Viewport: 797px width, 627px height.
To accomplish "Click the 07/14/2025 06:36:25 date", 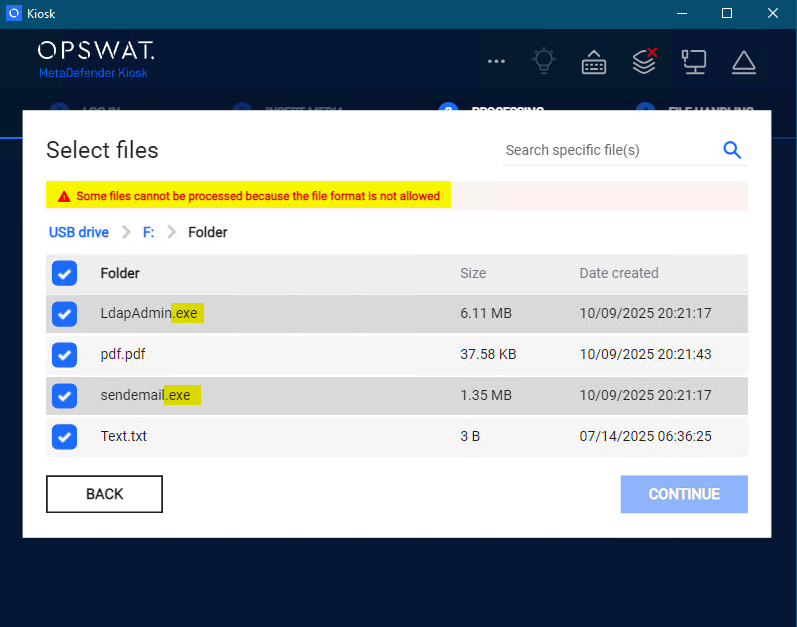I will [646, 436].
